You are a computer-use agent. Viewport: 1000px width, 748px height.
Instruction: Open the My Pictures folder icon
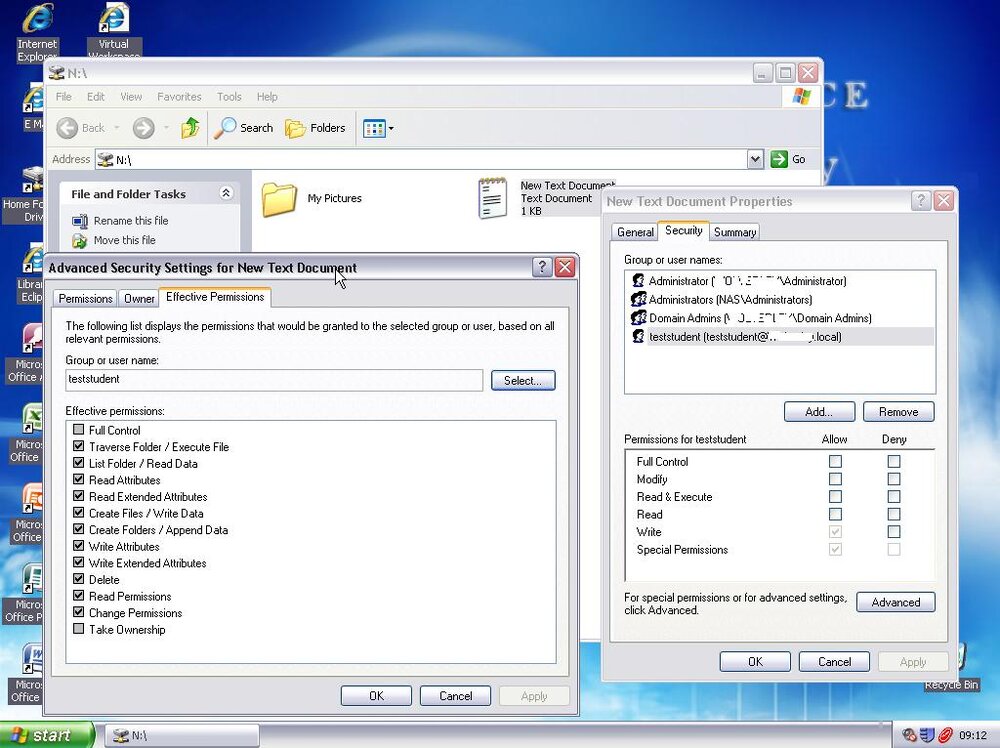click(x=279, y=199)
